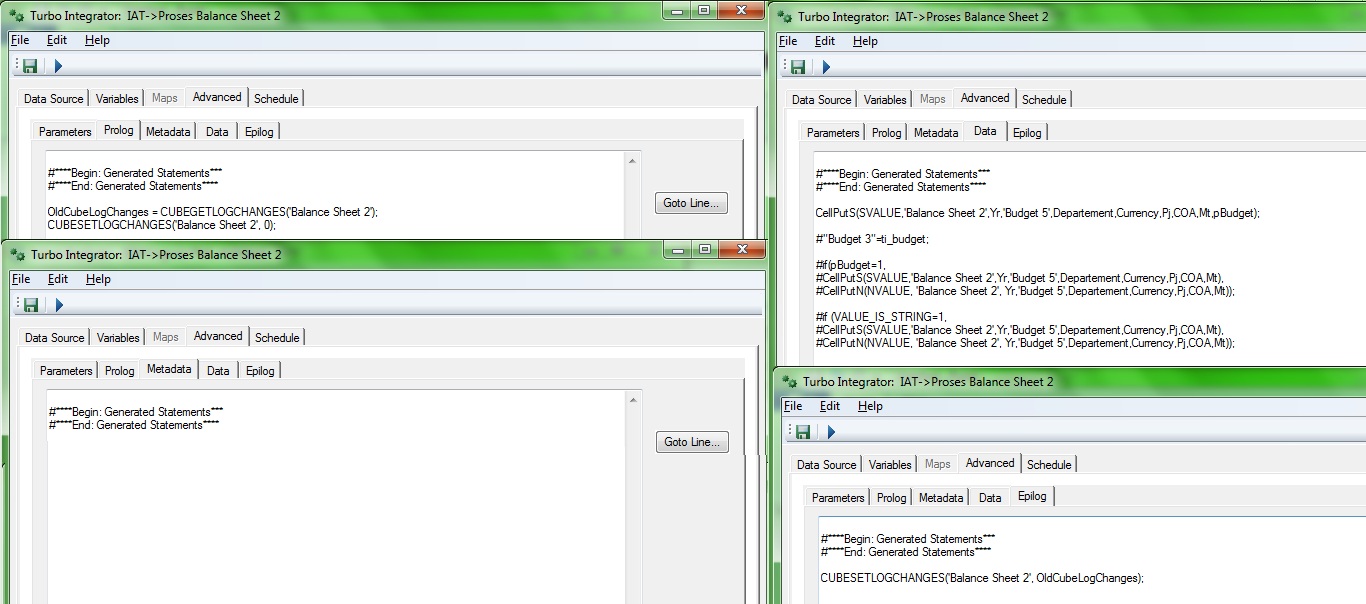Select Prolog sub-tab in the Metadata window
The image size is (1366, 604).
click(119, 371)
